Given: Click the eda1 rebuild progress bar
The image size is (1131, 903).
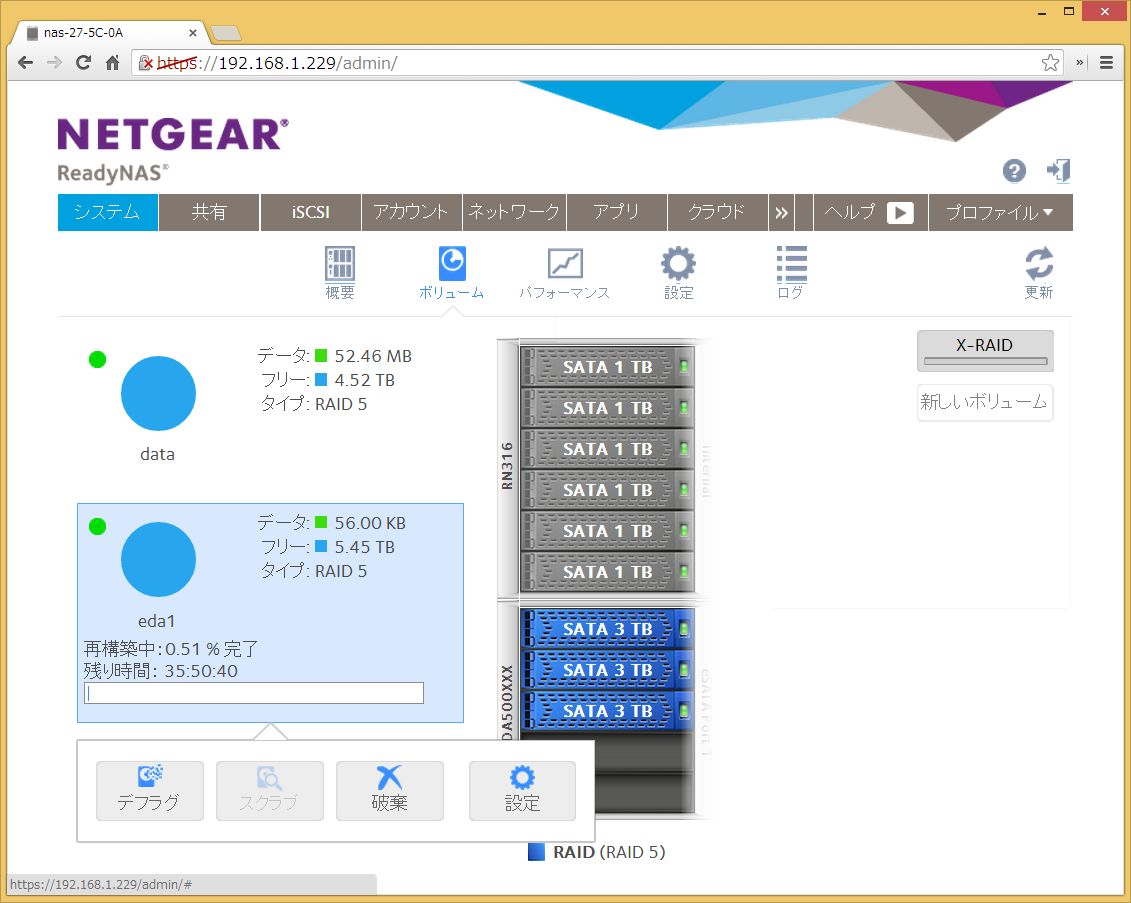Looking at the screenshot, I should (254, 693).
